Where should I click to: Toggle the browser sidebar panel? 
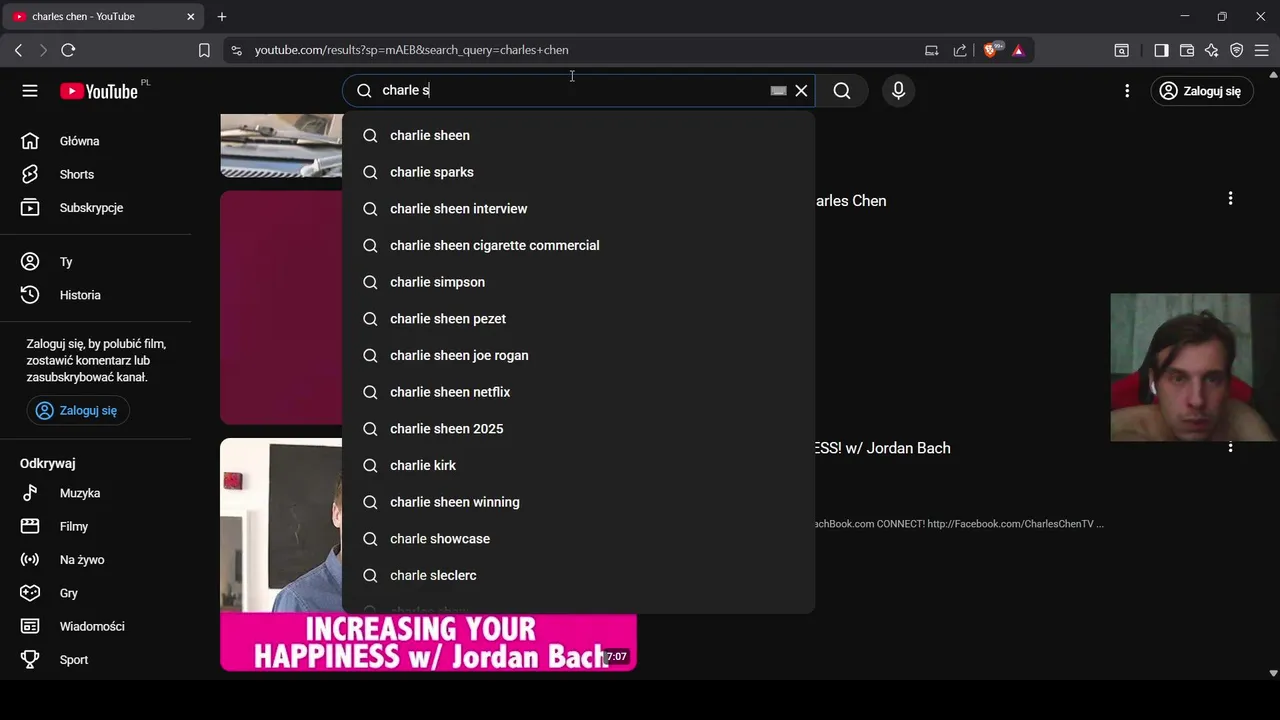click(1161, 50)
